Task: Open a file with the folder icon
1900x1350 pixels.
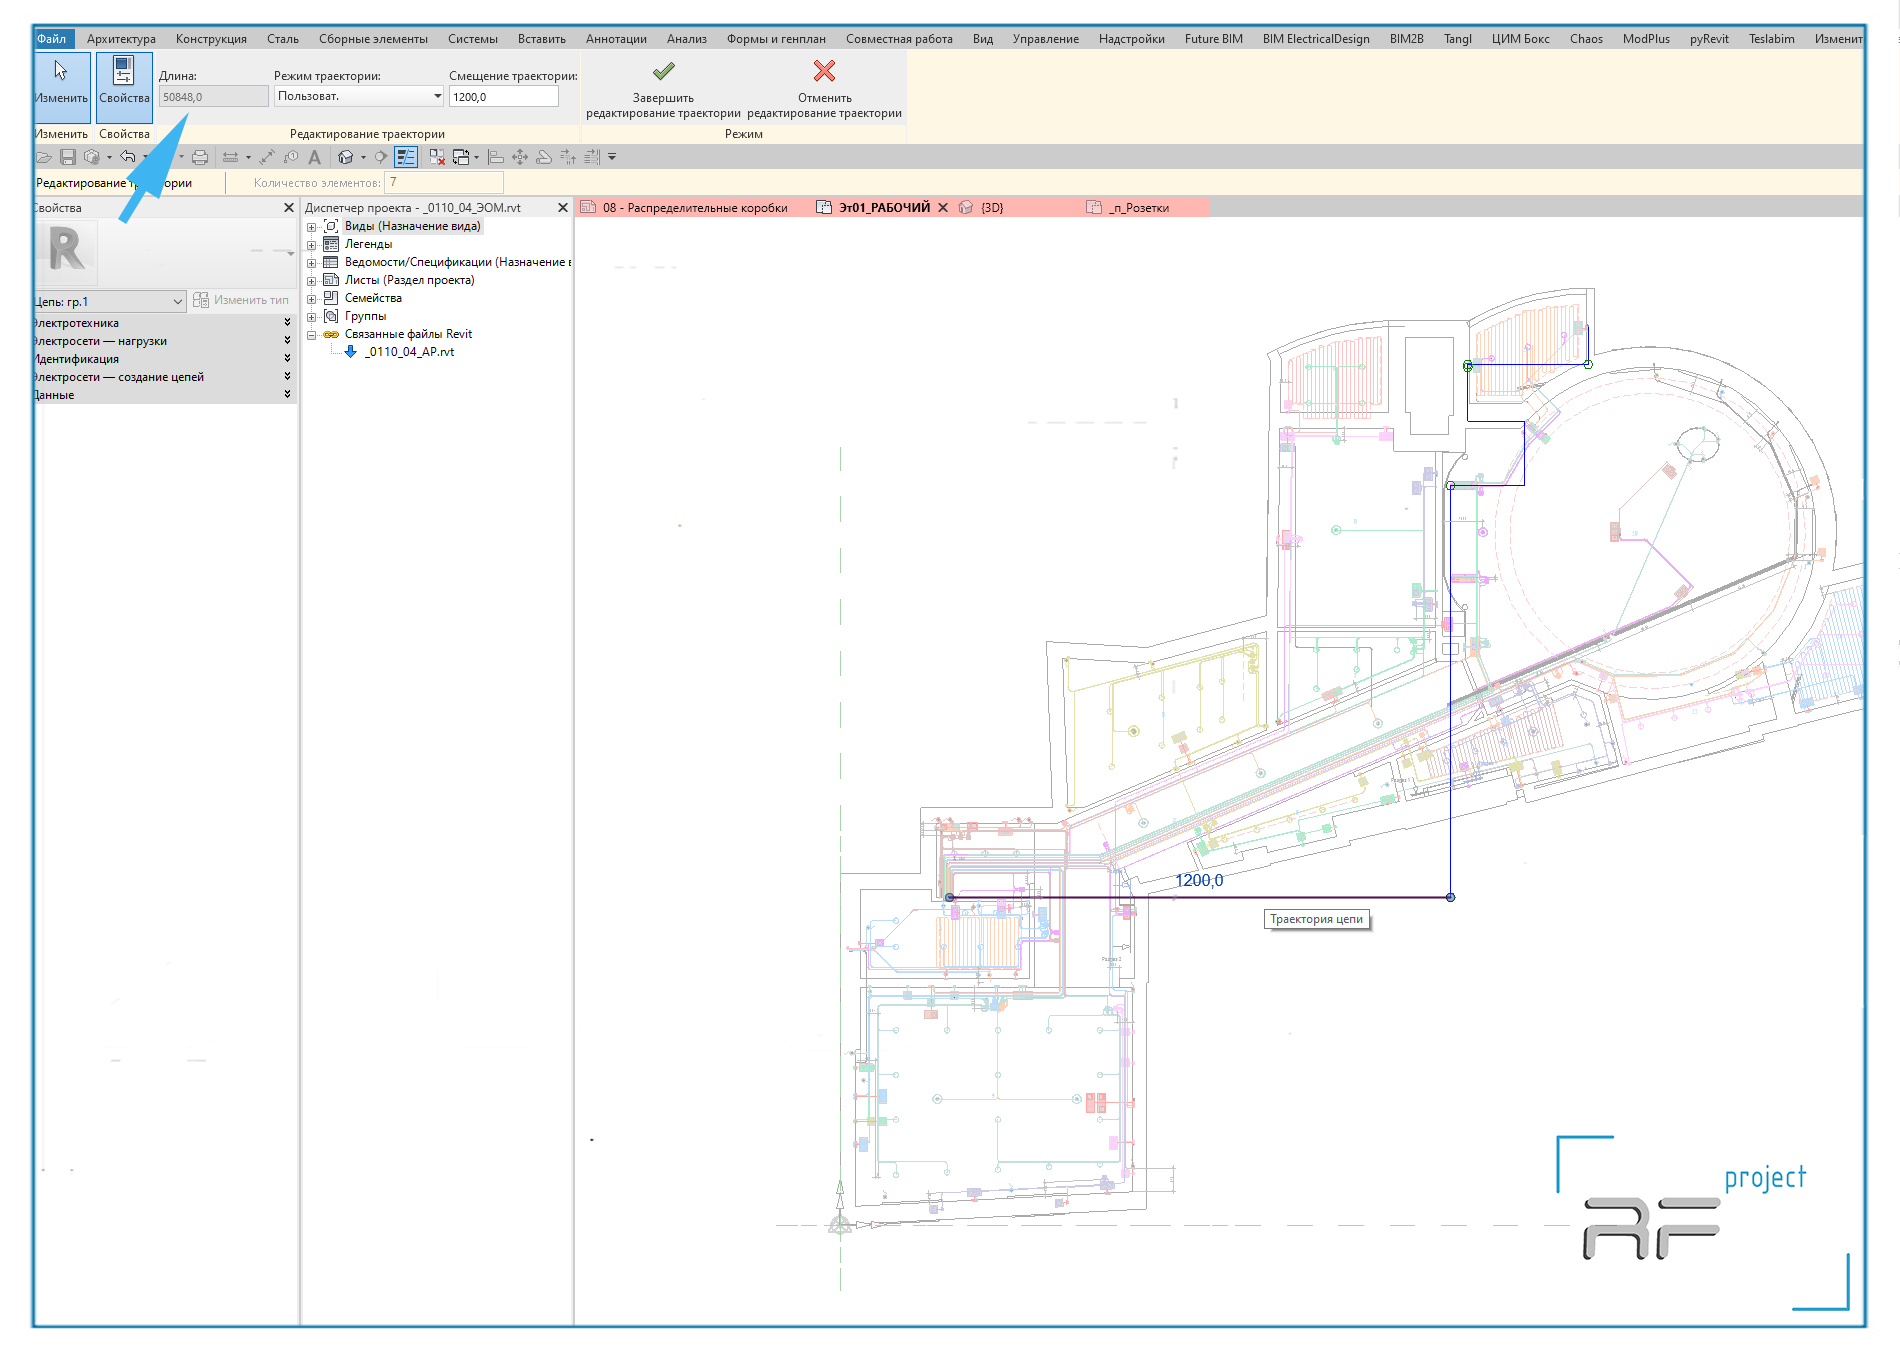Action: 44,157
